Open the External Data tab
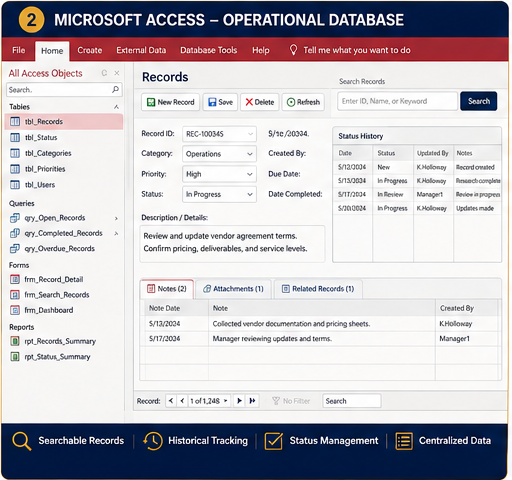The width and height of the screenshot is (512, 480). point(141,50)
